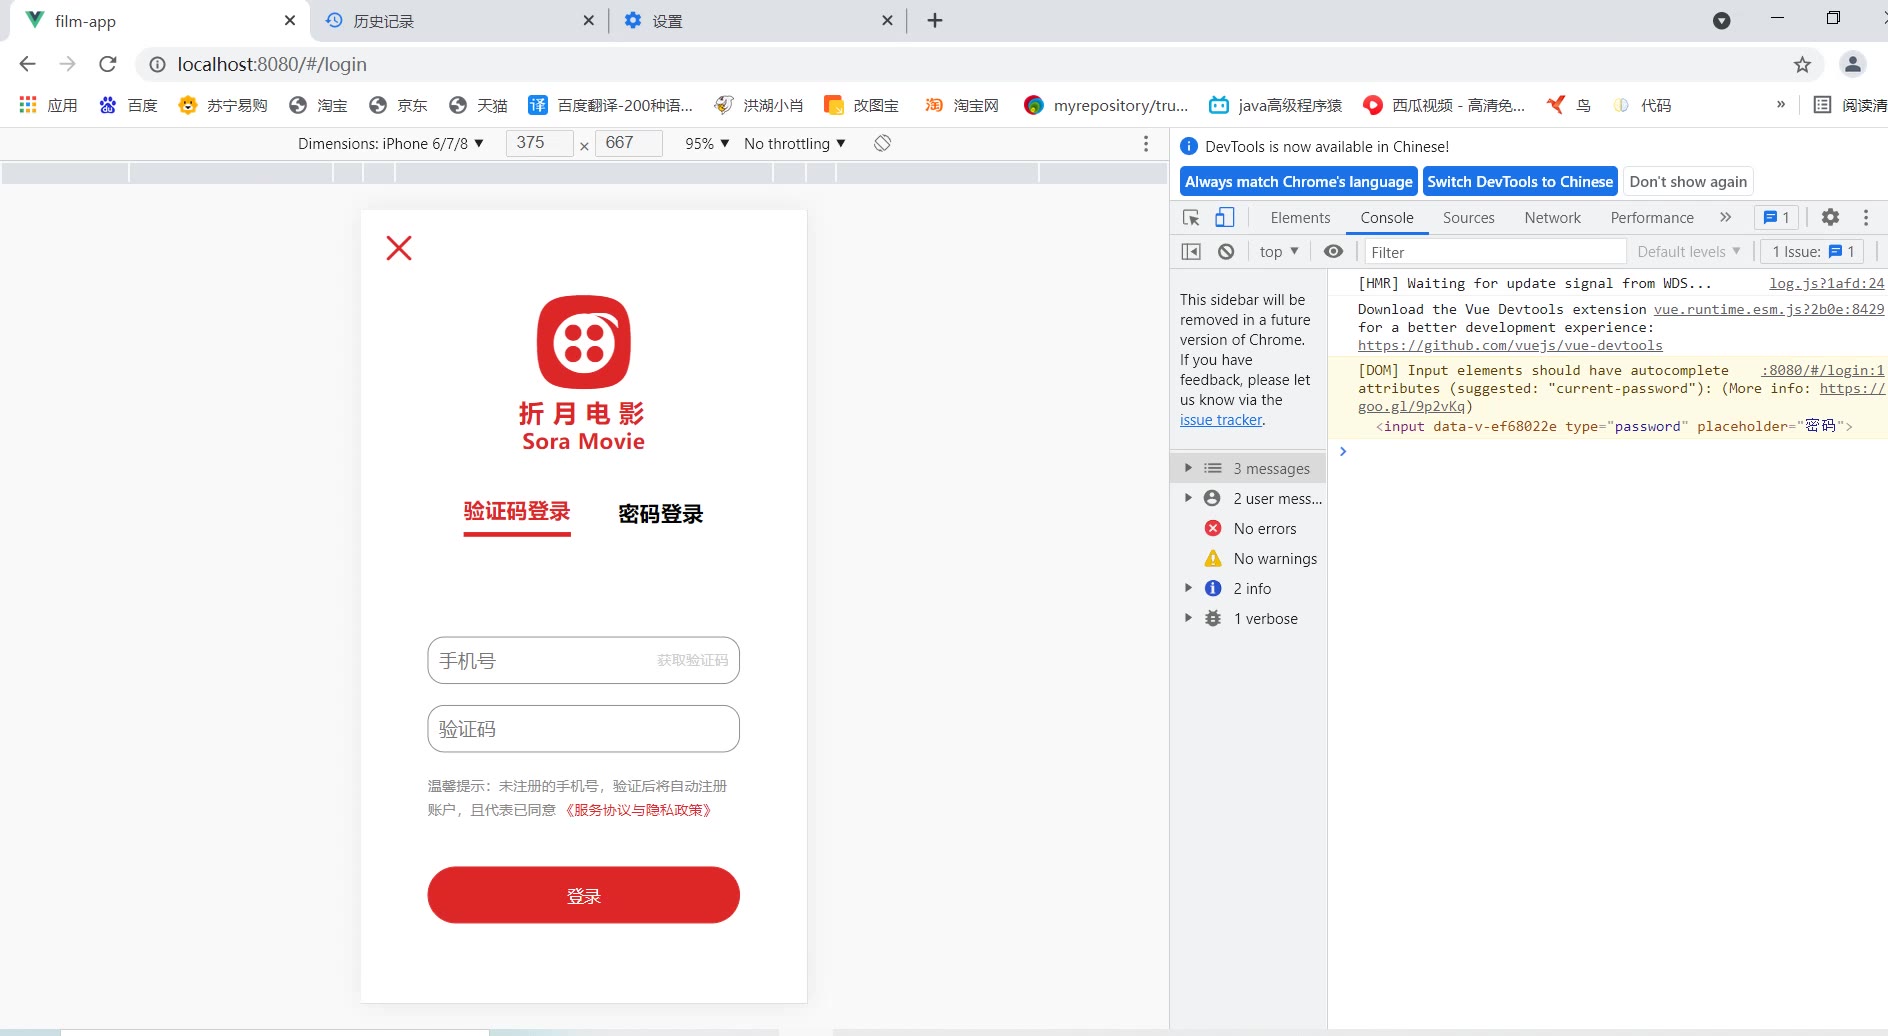
Task: Click Don't show again
Action: pos(1688,181)
